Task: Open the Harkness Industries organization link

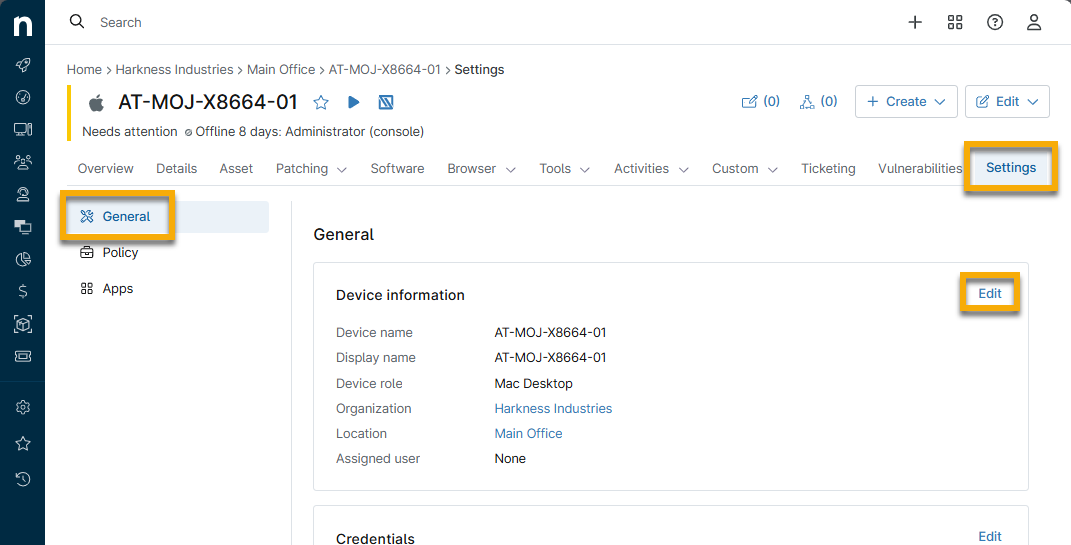Action: 553,408
